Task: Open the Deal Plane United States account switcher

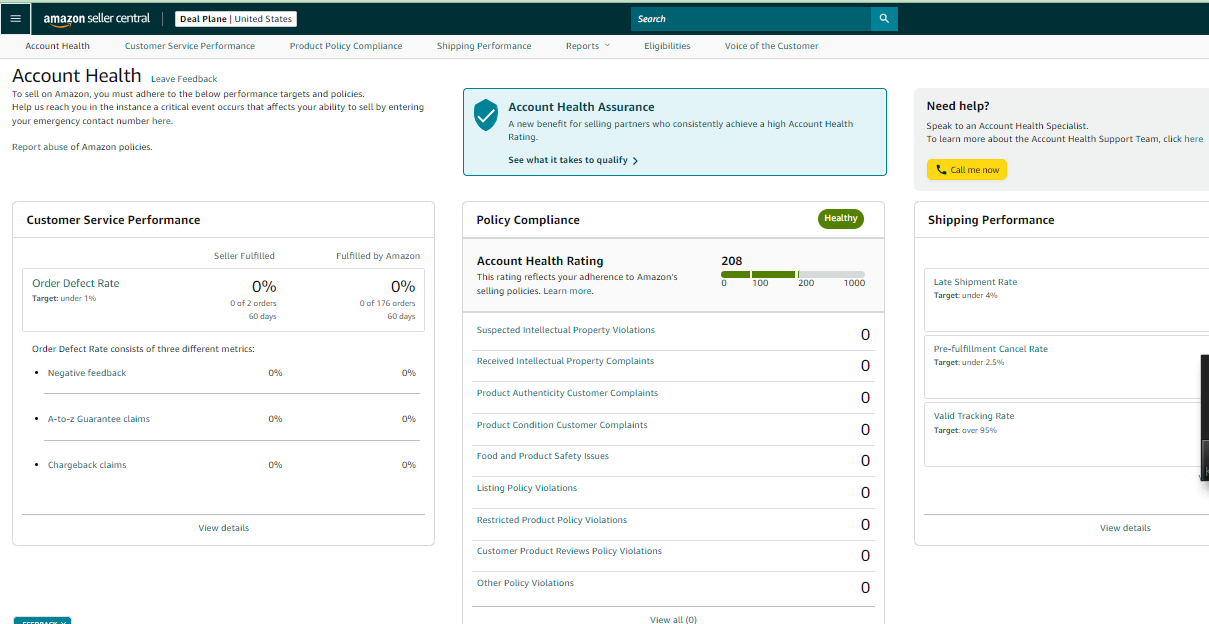Action: [236, 19]
